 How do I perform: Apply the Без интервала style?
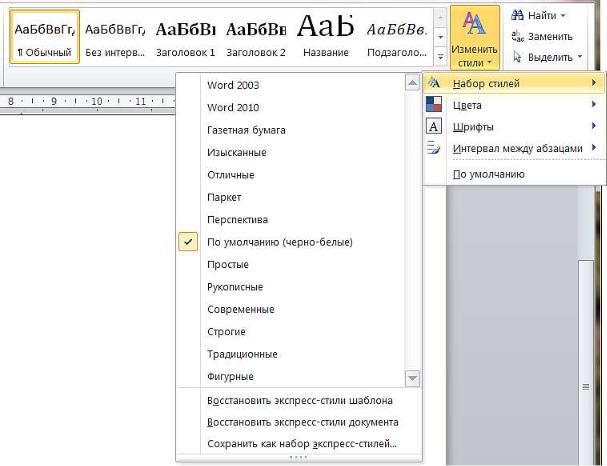click(115, 37)
